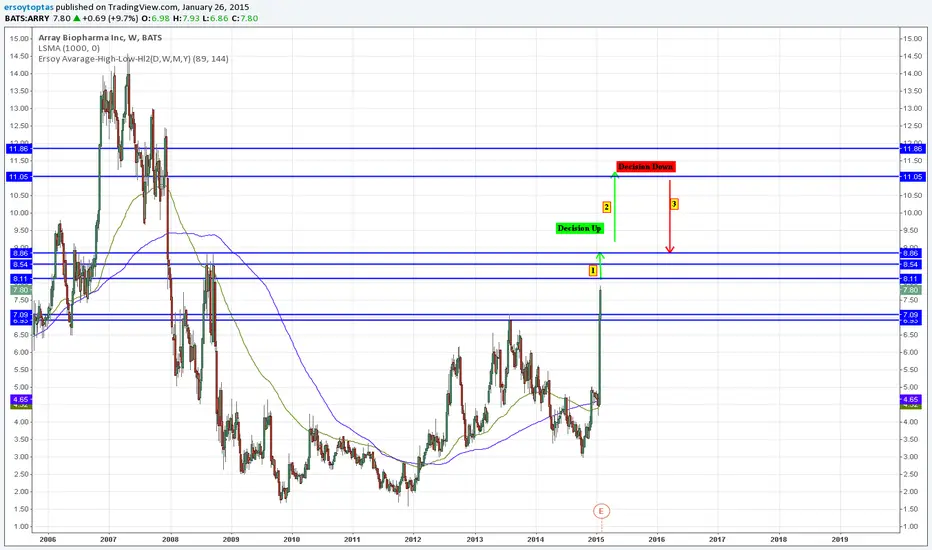This screenshot has width=932, height=550.
Task: Click the 8.11 level tag on right axis
Action: pyautogui.click(x=912, y=279)
